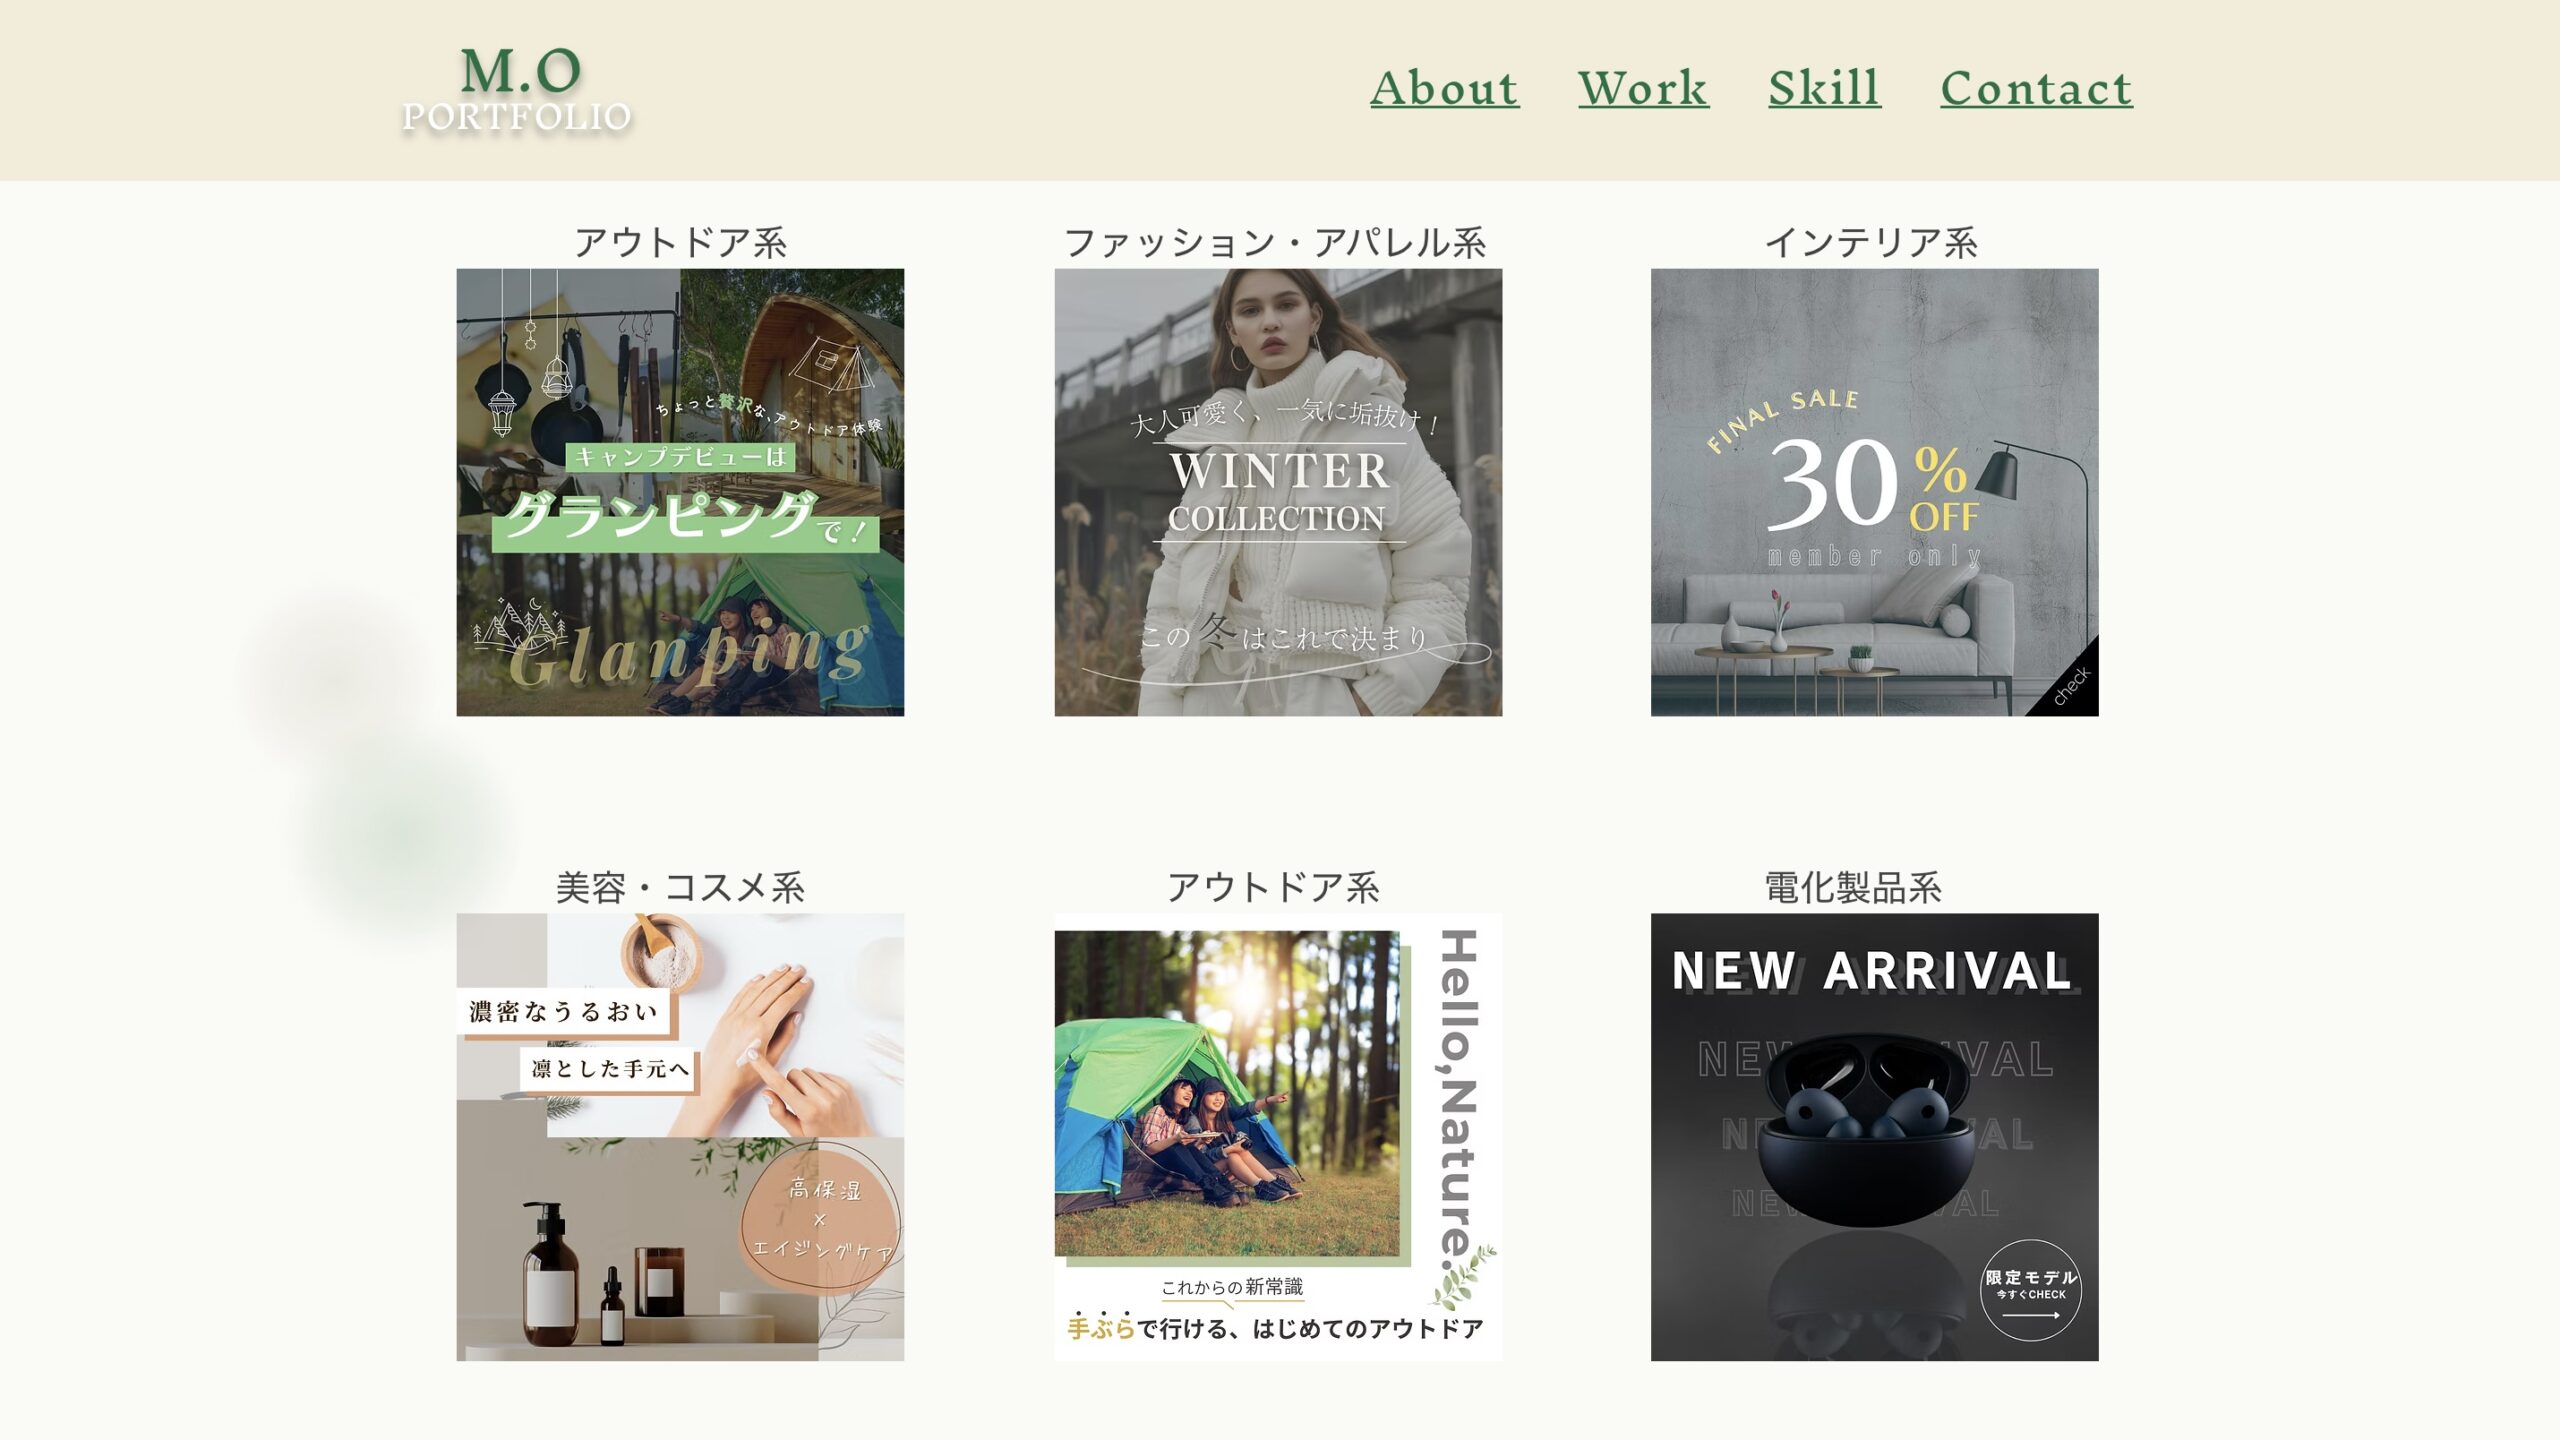Click the 高保湿 × エイジングケア round badge
This screenshot has width=2560, height=1440.
tap(820, 1218)
